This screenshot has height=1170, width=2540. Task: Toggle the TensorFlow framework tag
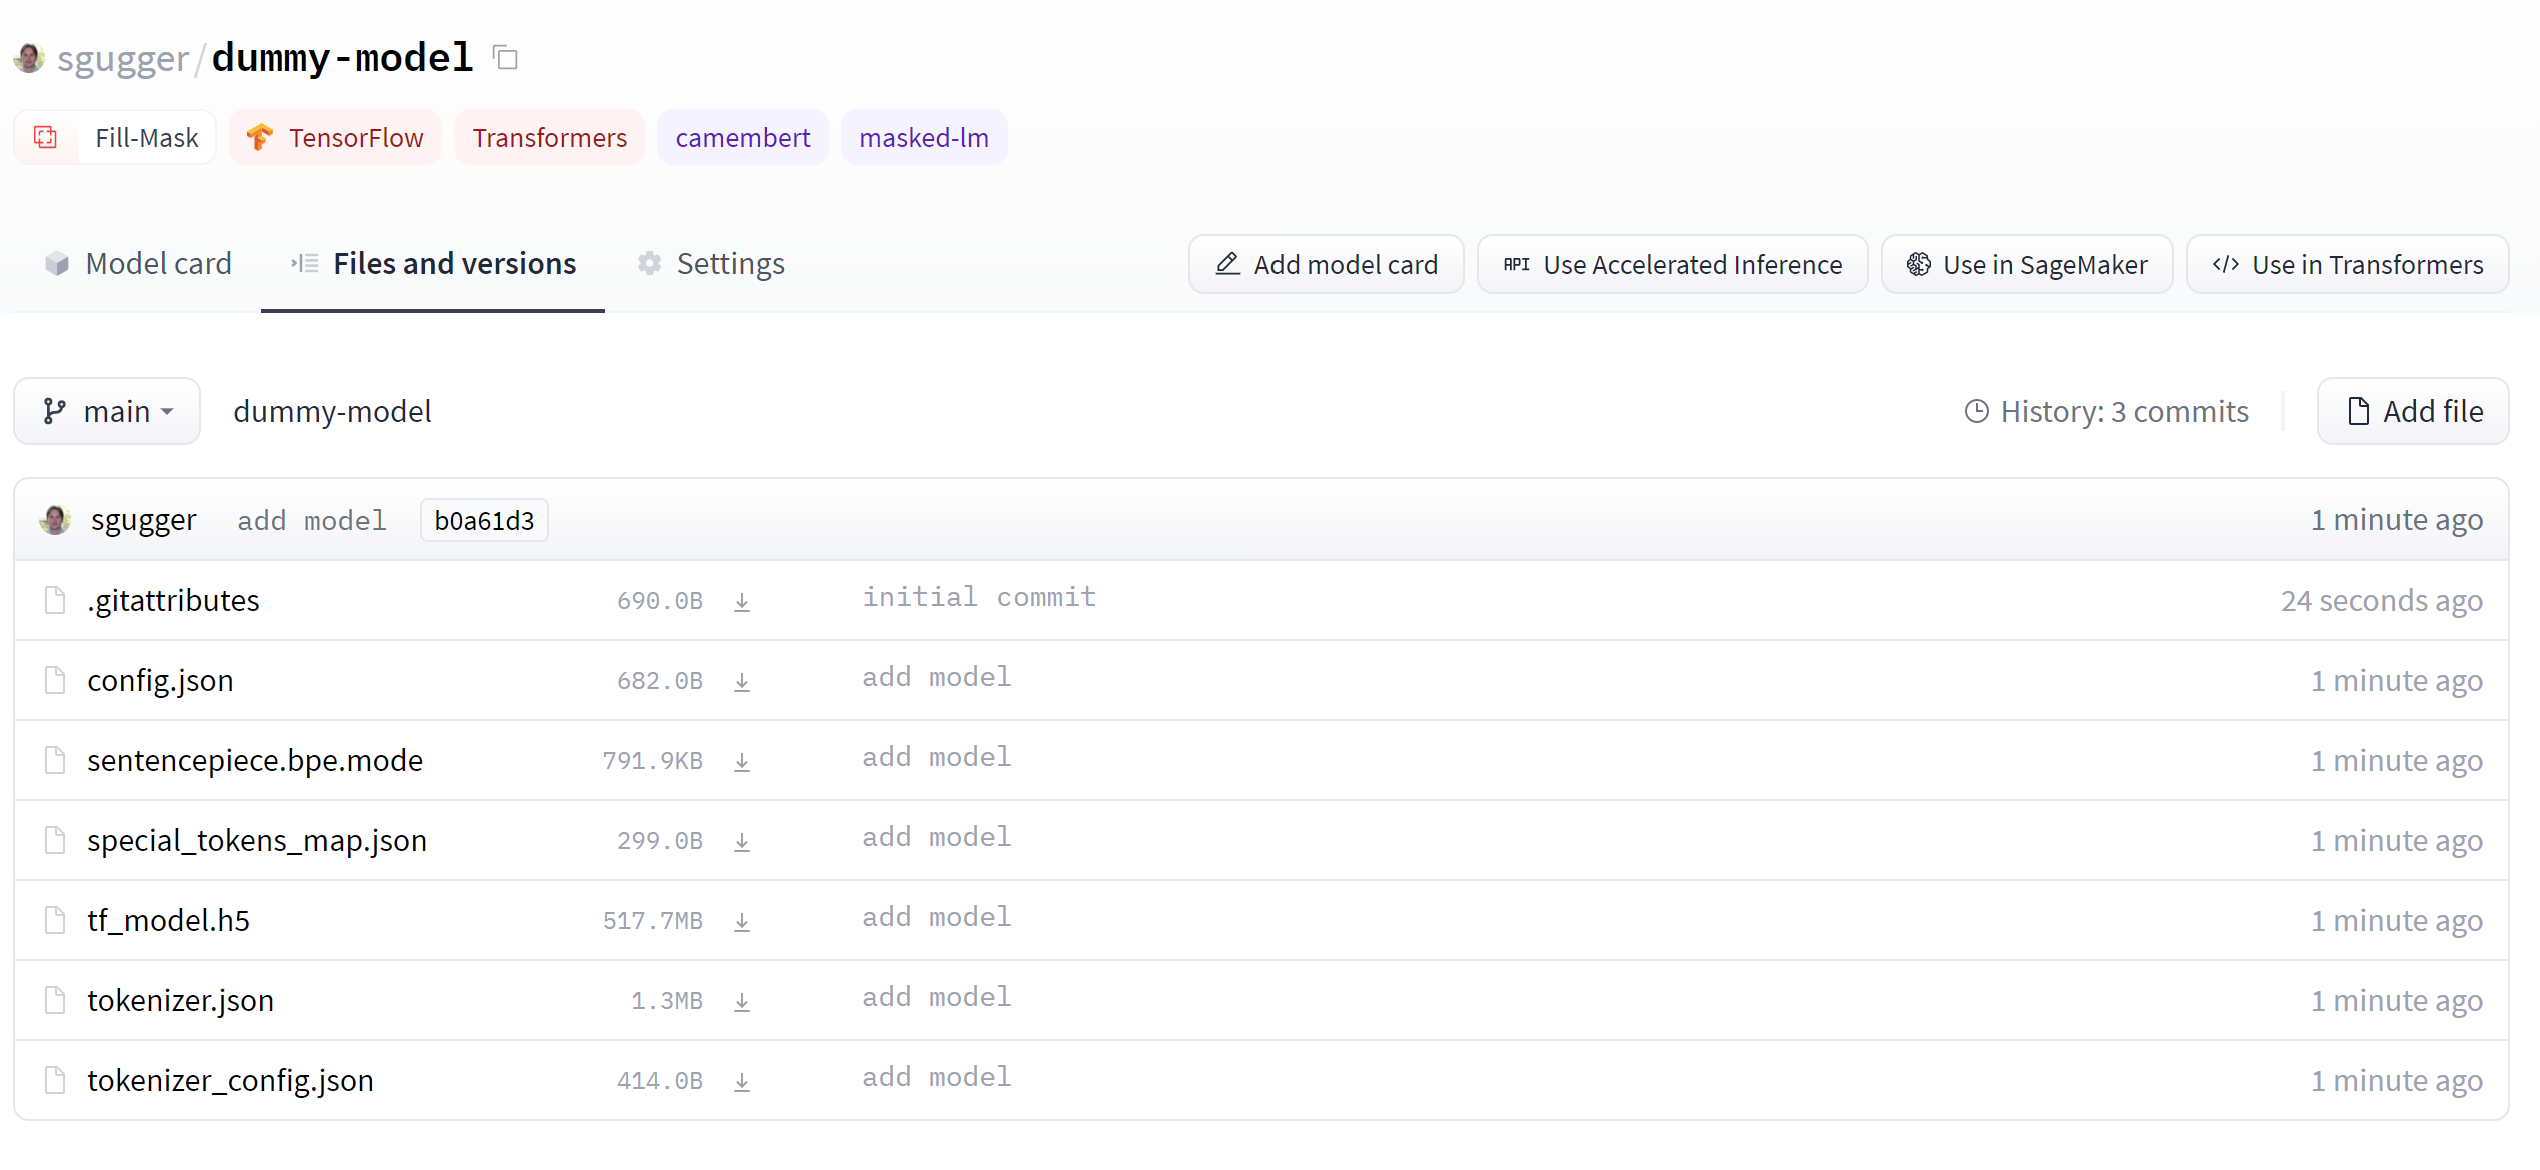point(332,138)
